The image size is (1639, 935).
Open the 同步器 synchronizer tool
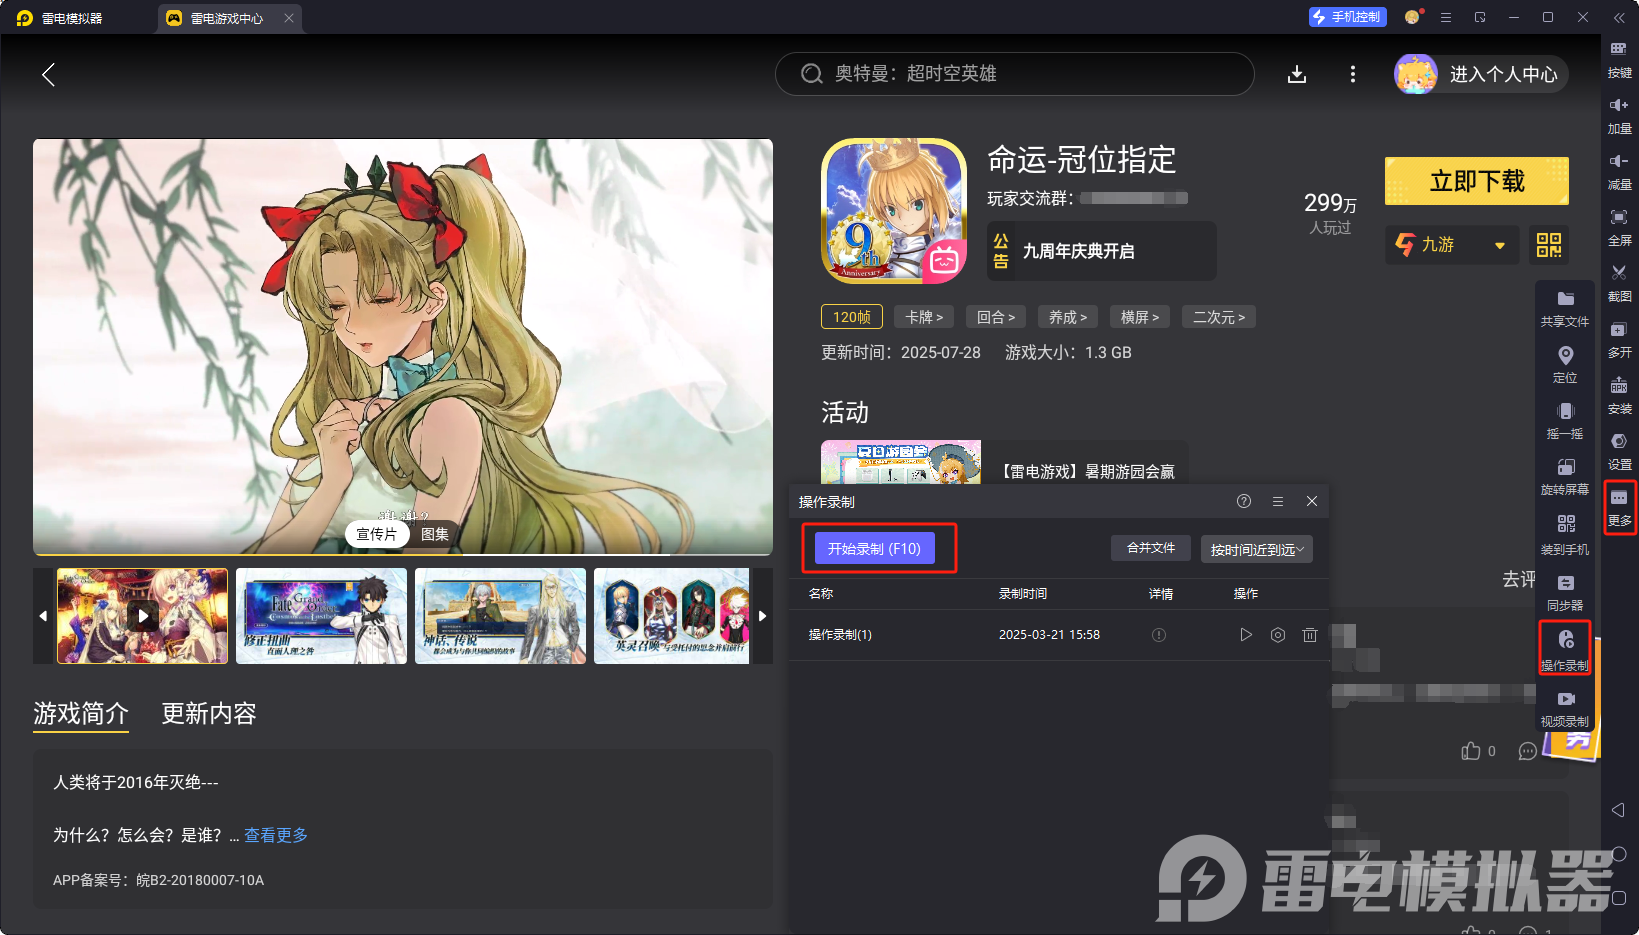pyautogui.click(x=1565, y=593)
